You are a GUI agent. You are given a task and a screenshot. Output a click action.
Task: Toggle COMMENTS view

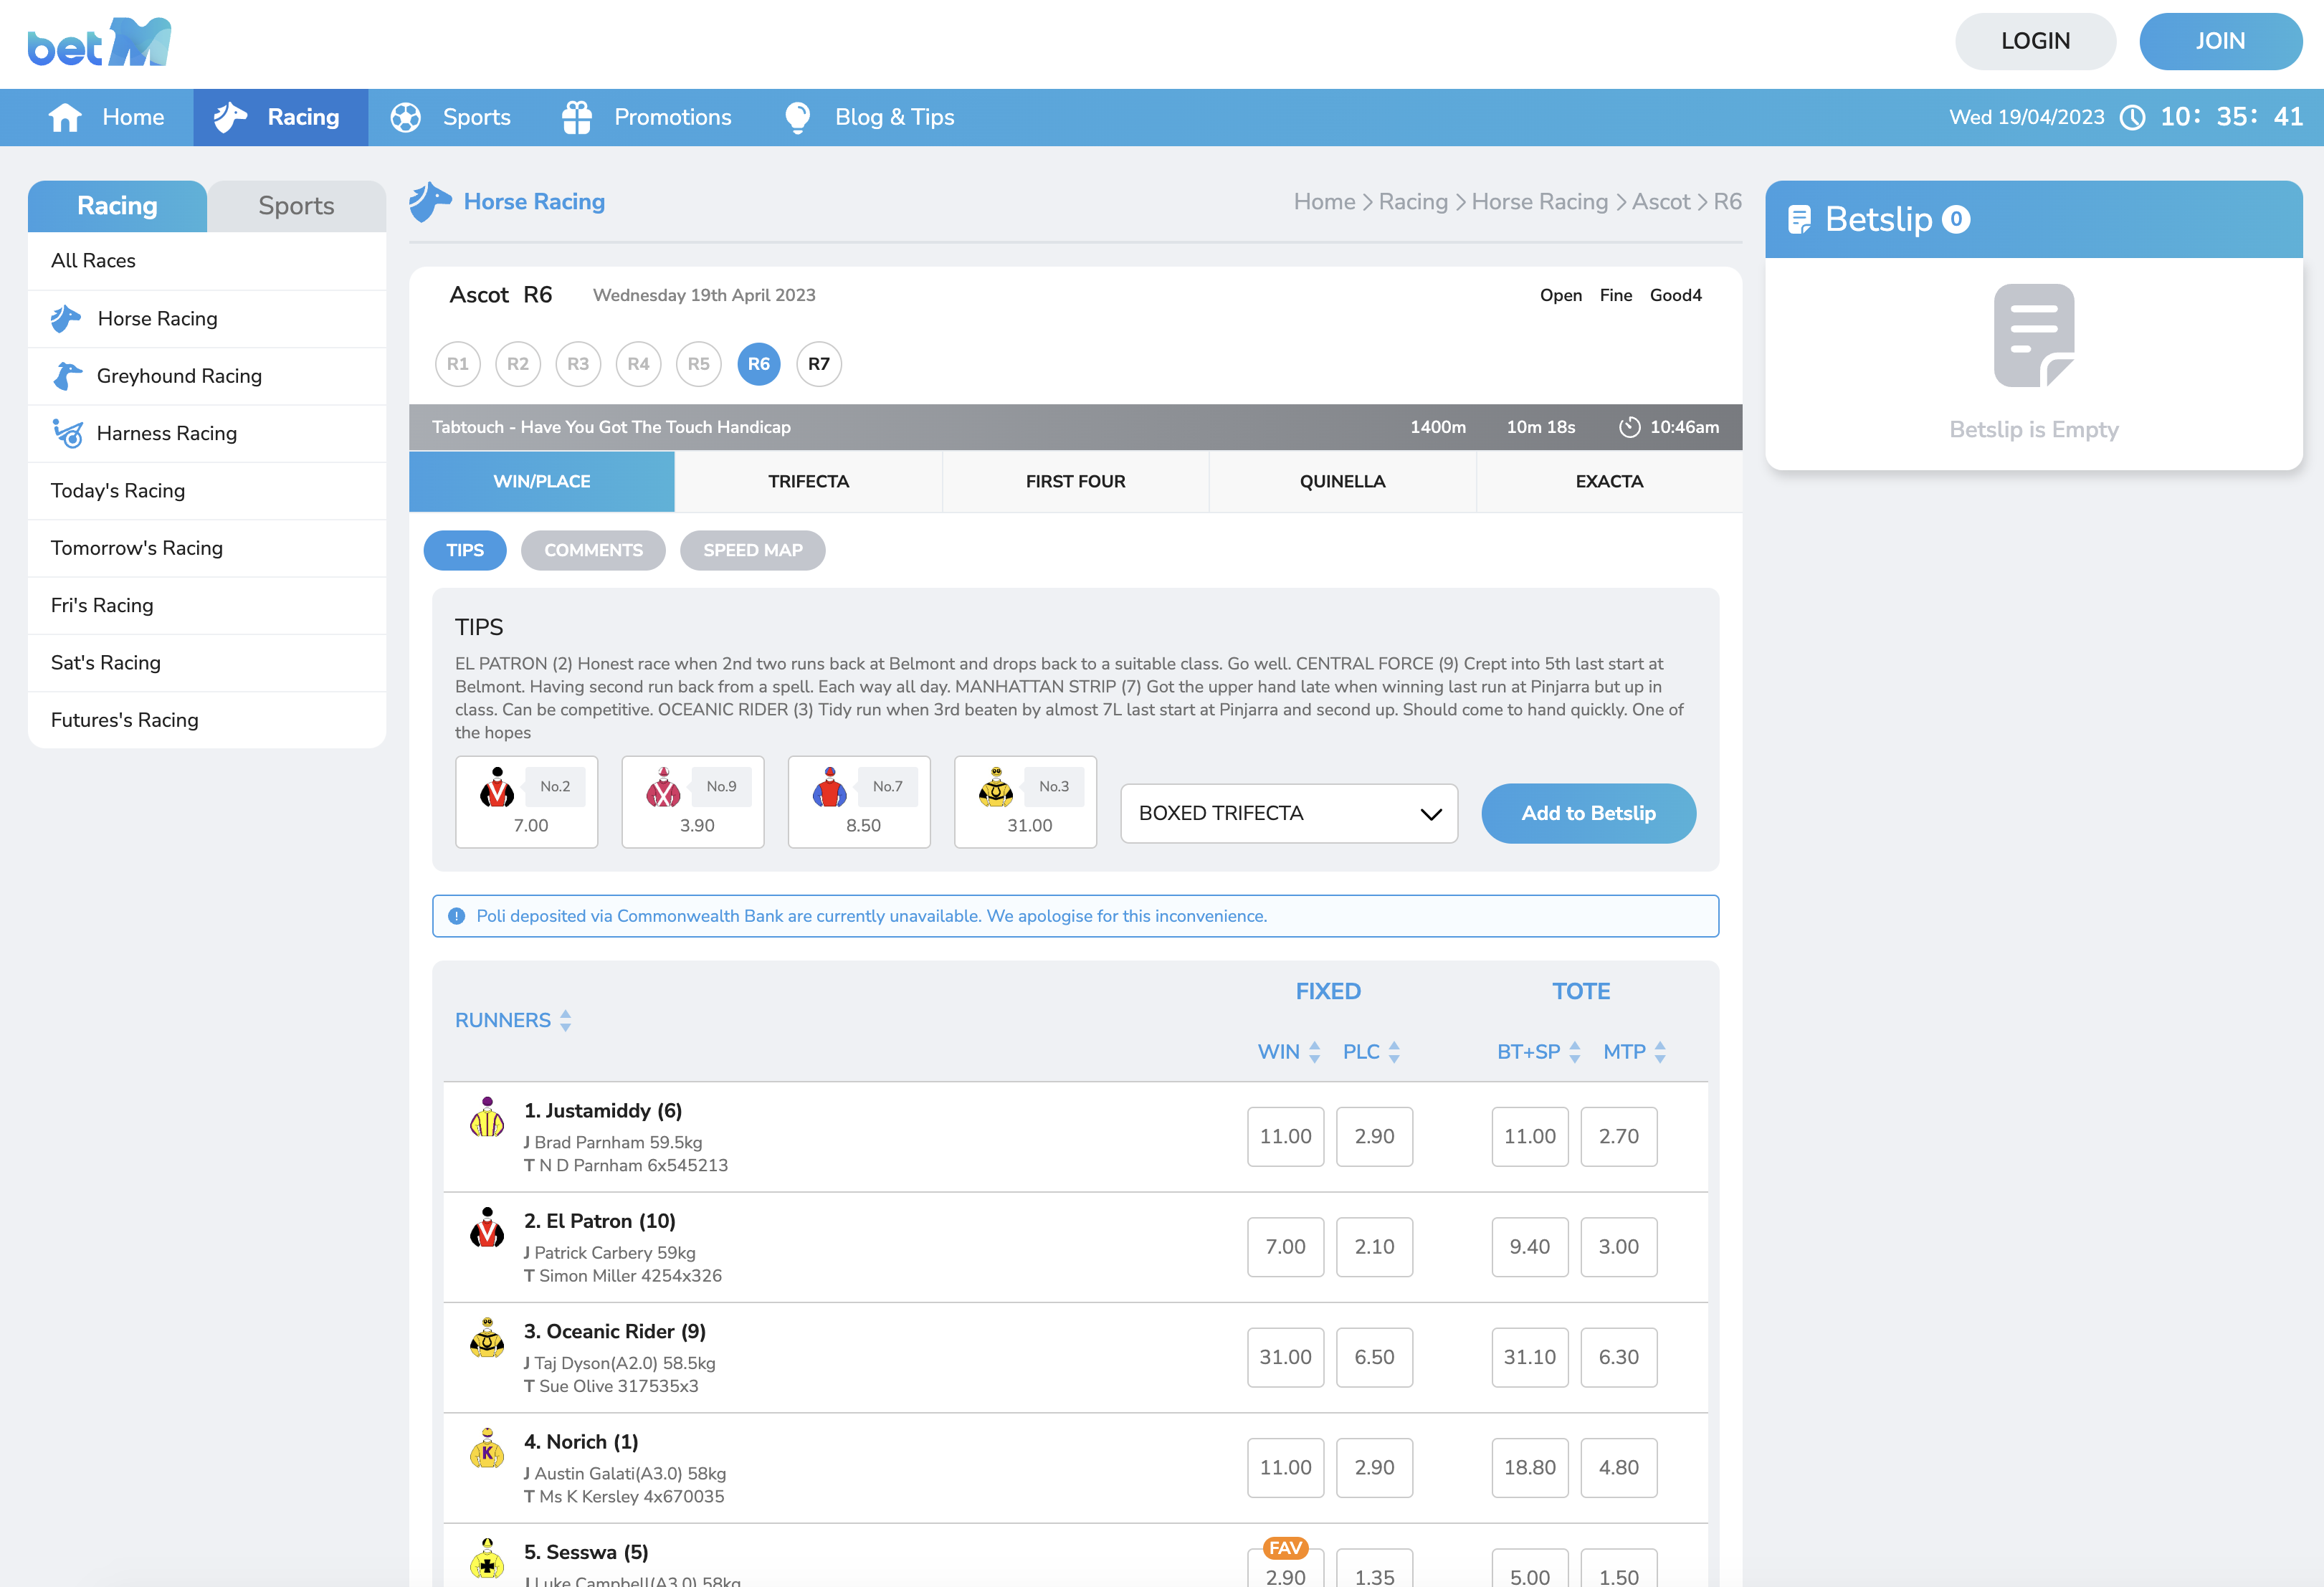[593, 550]
